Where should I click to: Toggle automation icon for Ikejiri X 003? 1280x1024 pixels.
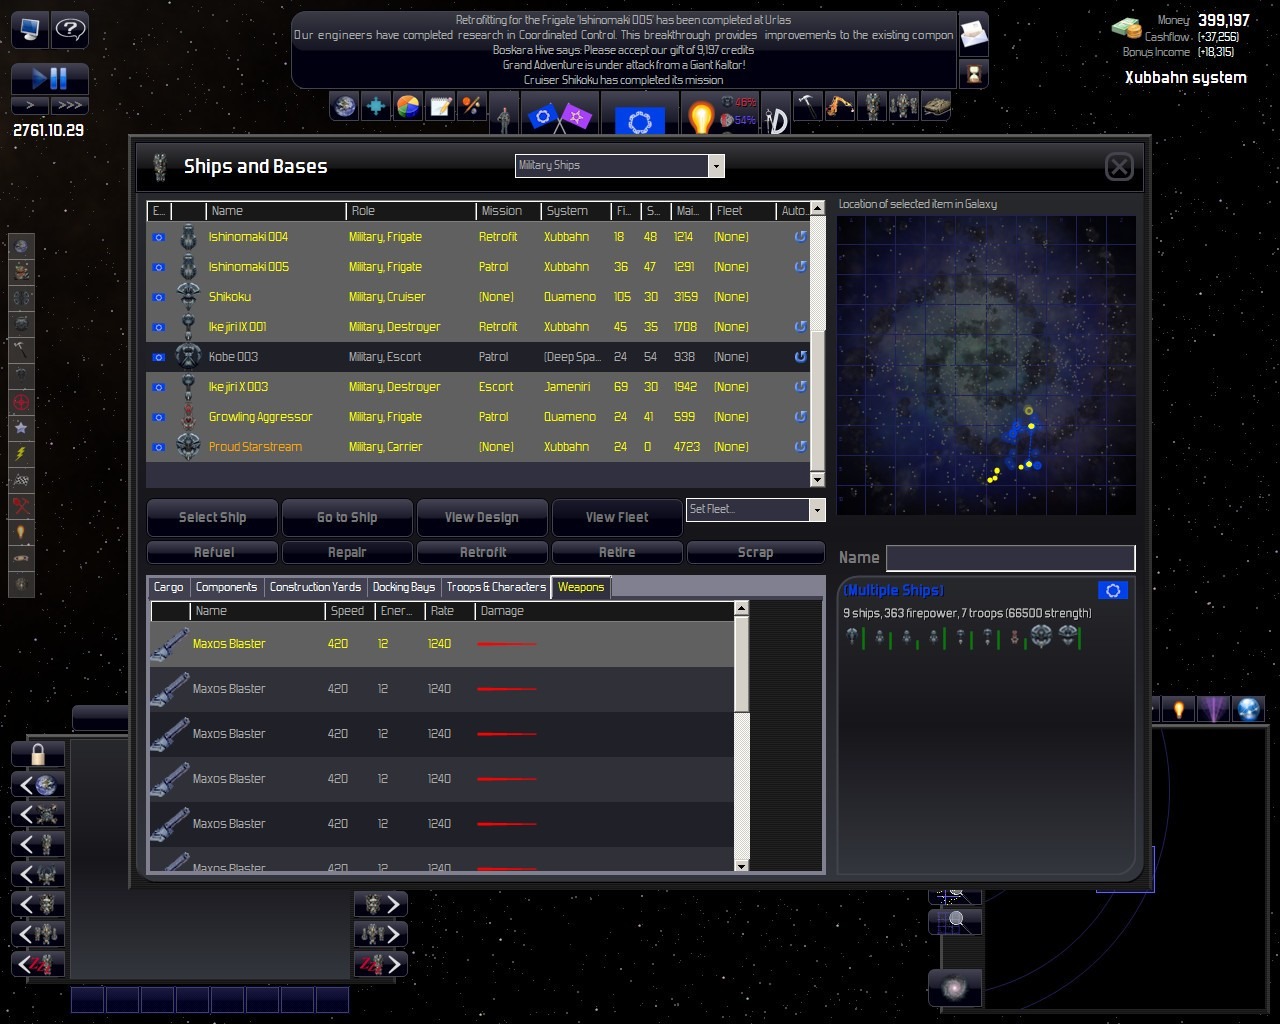click(x=800, y=387)
